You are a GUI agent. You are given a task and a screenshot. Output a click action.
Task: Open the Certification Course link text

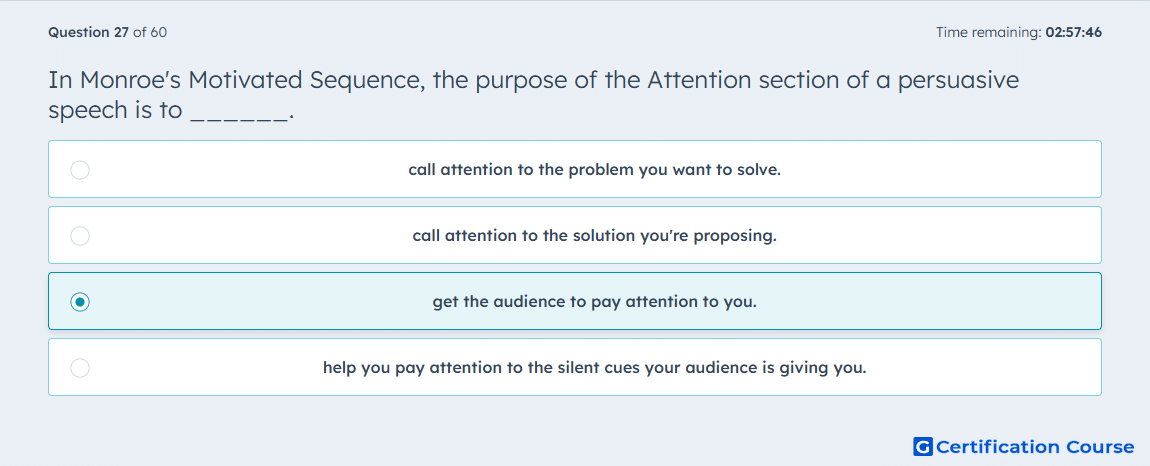click(x=1035, y=446)
